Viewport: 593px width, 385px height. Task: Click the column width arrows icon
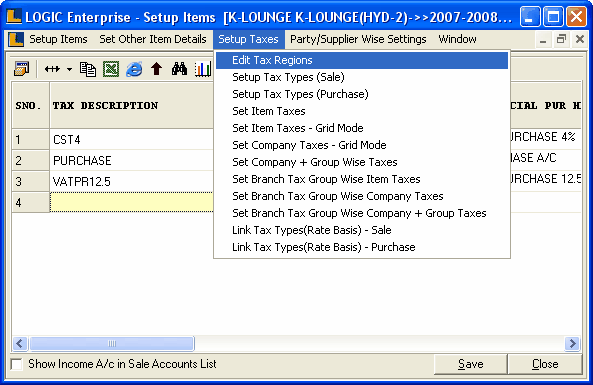(x=52, y=69)
